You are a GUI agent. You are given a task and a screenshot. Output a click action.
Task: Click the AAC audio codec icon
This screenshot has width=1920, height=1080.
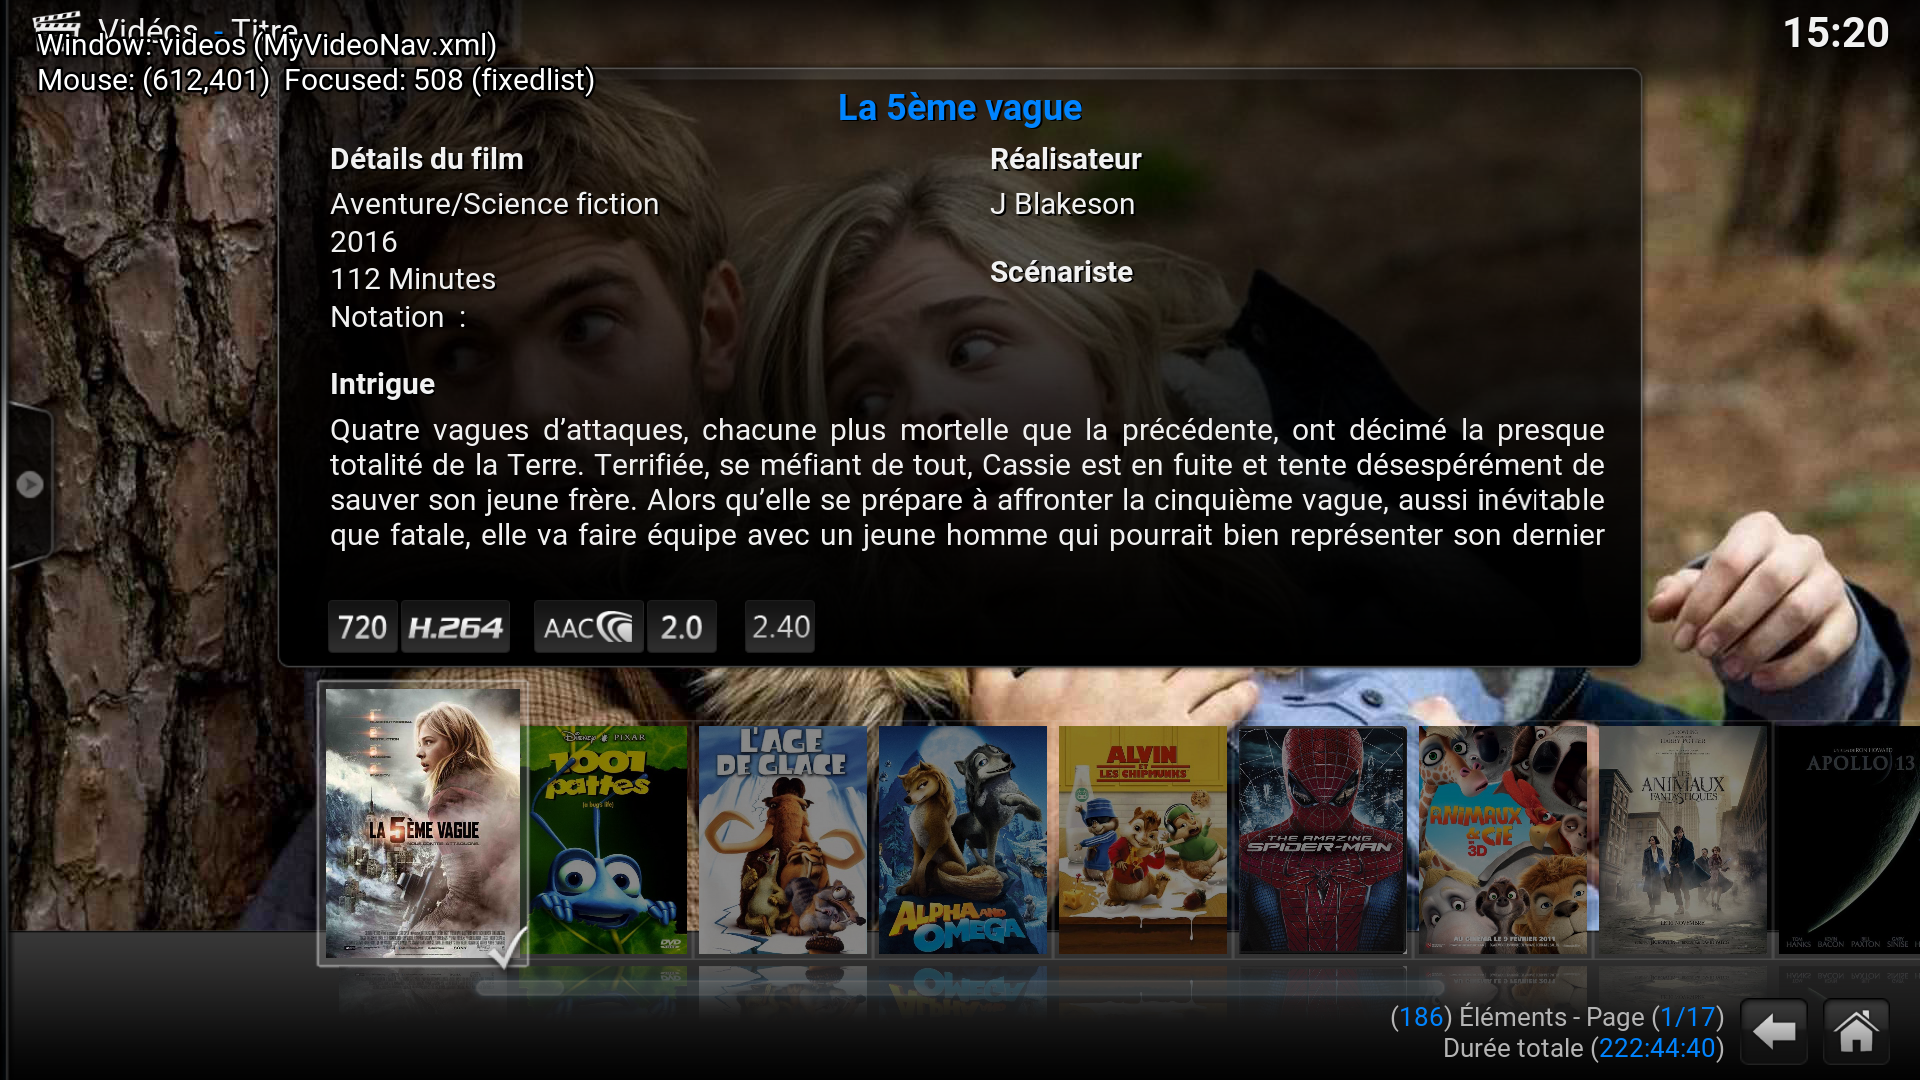[588, 627]
